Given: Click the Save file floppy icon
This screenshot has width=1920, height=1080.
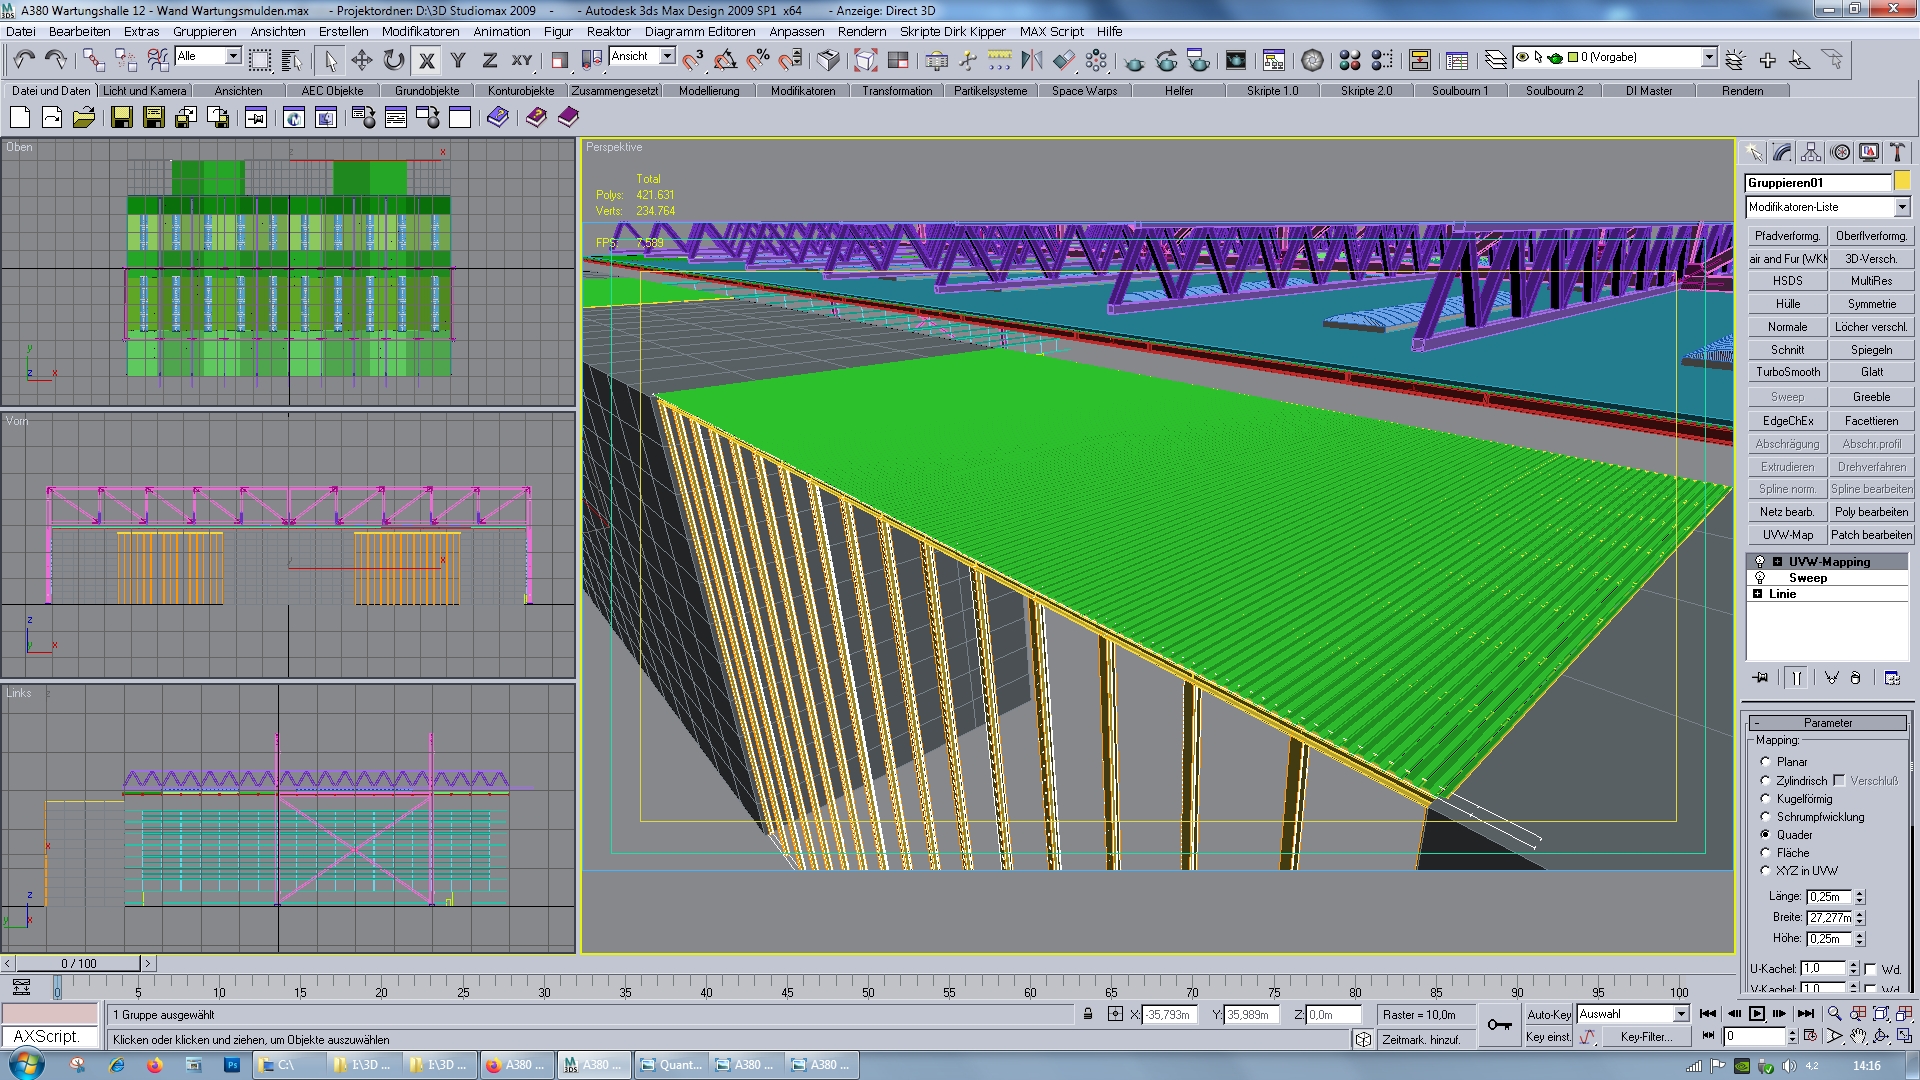Looking at the screenshot, I should pos(122,118).
